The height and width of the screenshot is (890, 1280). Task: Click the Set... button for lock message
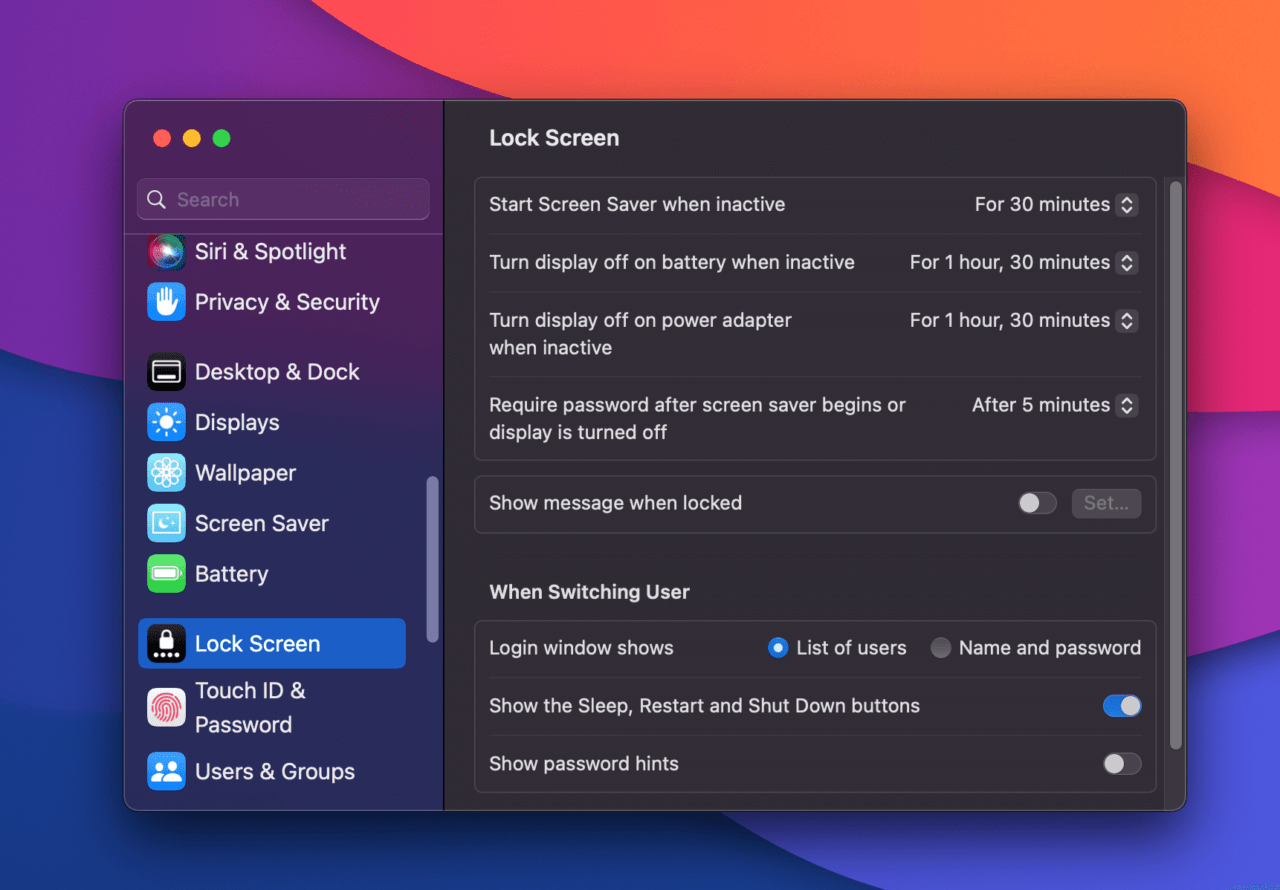1106,503
